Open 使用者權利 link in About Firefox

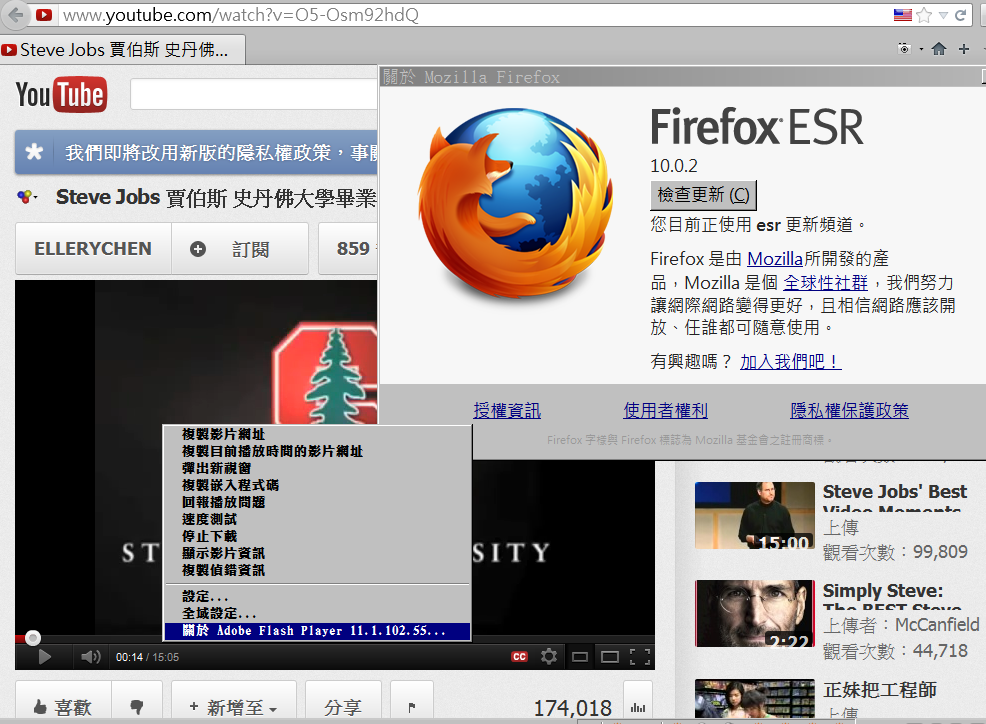click(x=665, y=411)
